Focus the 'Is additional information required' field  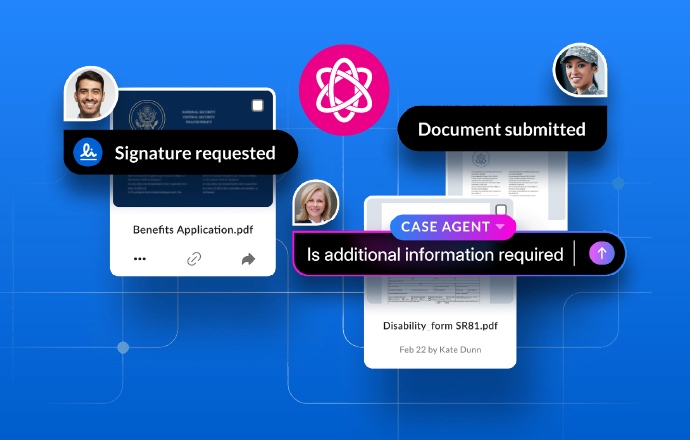435,254
